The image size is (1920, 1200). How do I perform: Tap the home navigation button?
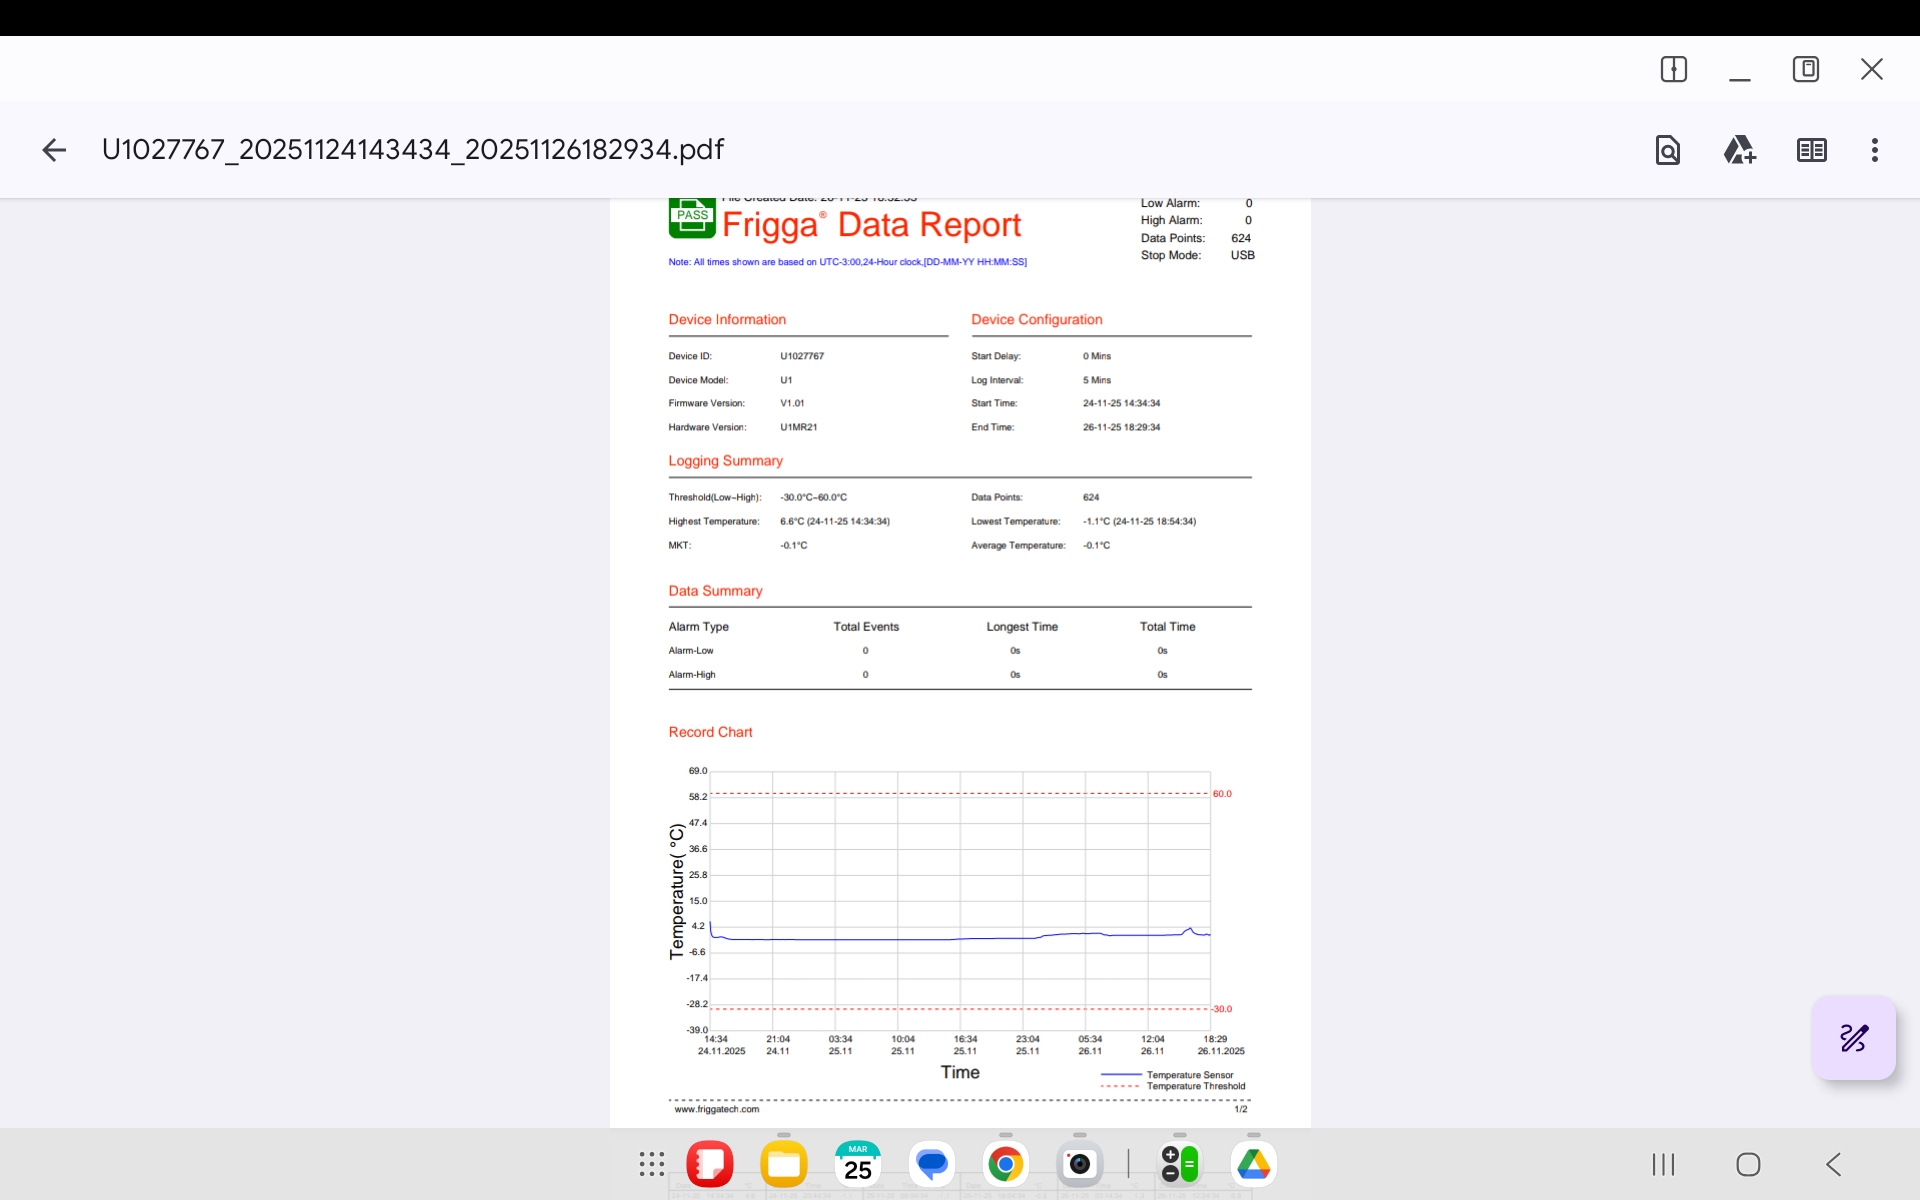coord(1748,1164)
